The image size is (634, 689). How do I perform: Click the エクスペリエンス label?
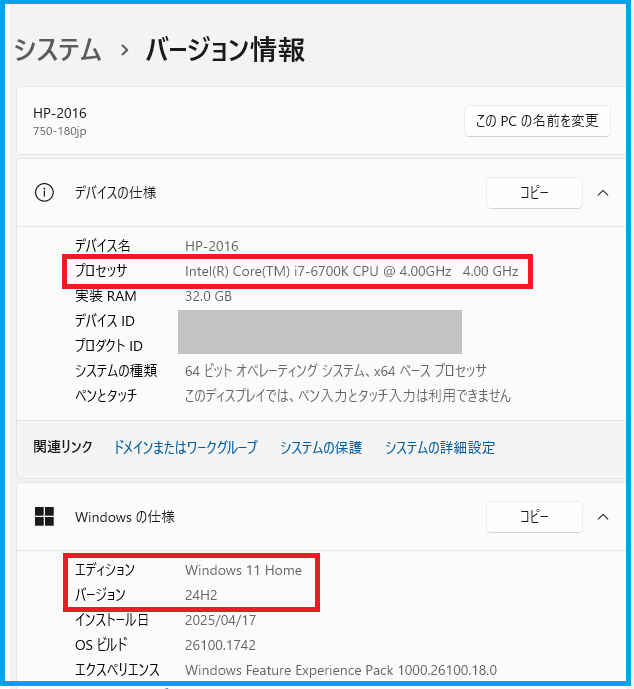pos(117,670)
